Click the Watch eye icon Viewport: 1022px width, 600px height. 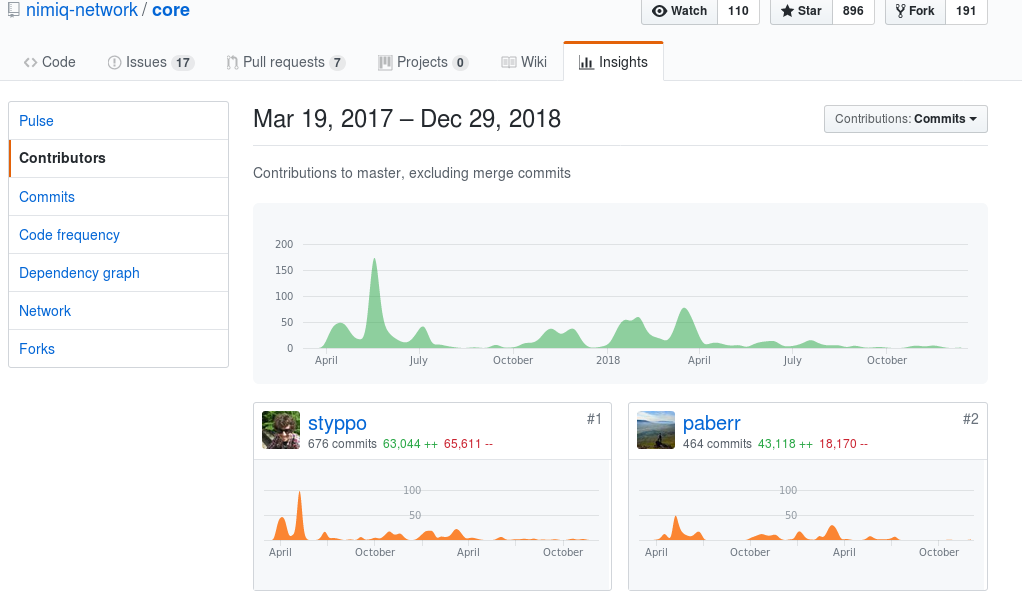pos(660,11)
